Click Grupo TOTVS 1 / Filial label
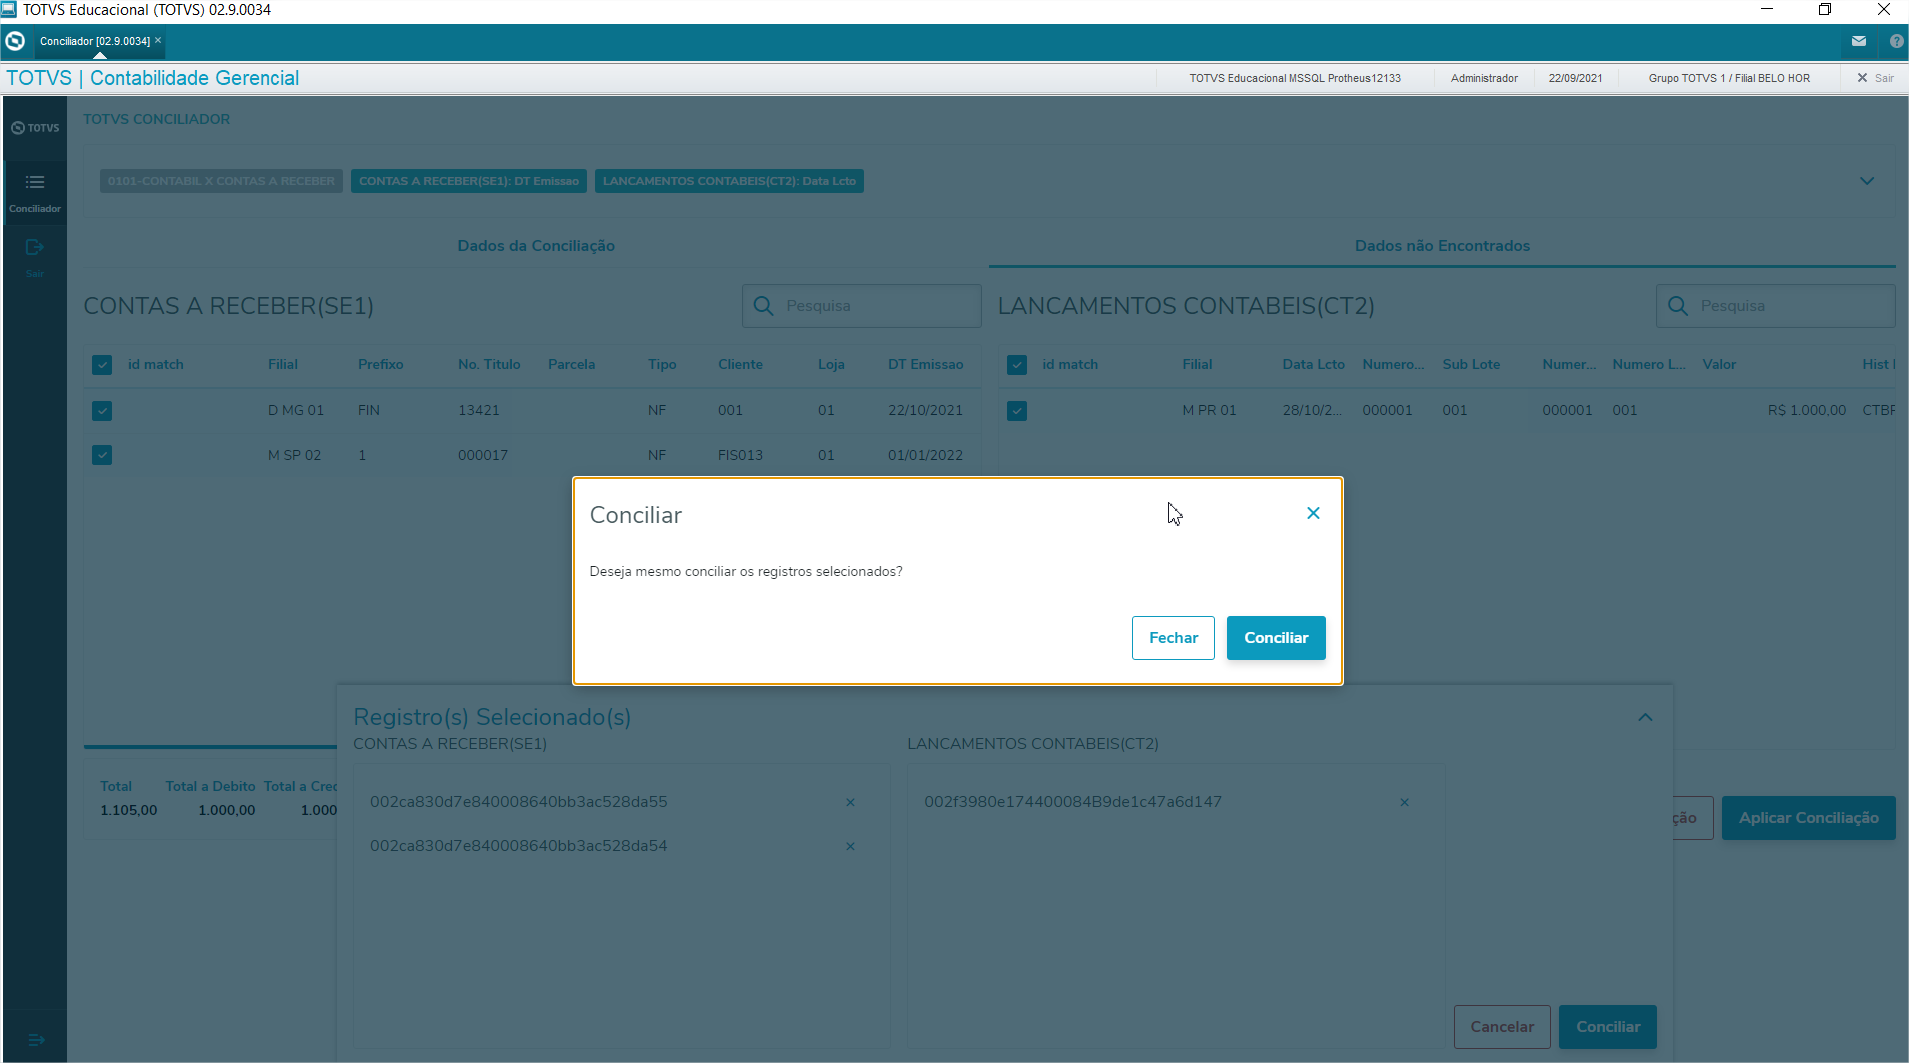This screenshot has height=1063, width=1909. click(1729, 78)
